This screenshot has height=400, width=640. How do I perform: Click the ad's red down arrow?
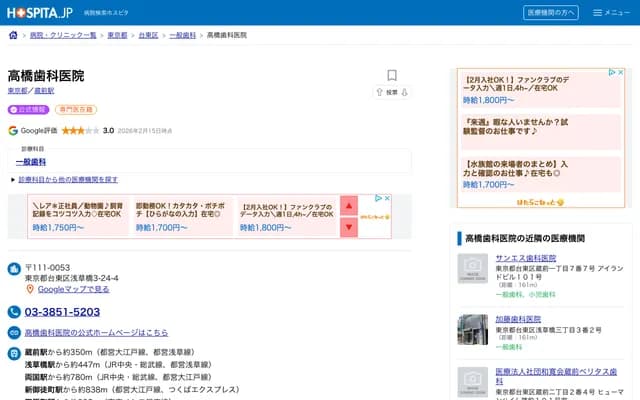[349, 227]
